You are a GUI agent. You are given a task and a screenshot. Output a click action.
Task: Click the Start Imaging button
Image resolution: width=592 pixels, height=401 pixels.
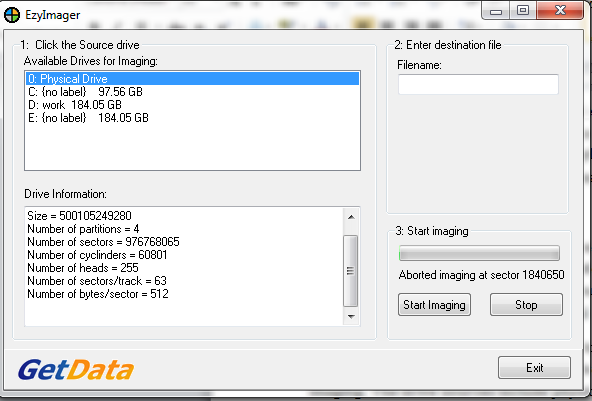tap(434, 304)
